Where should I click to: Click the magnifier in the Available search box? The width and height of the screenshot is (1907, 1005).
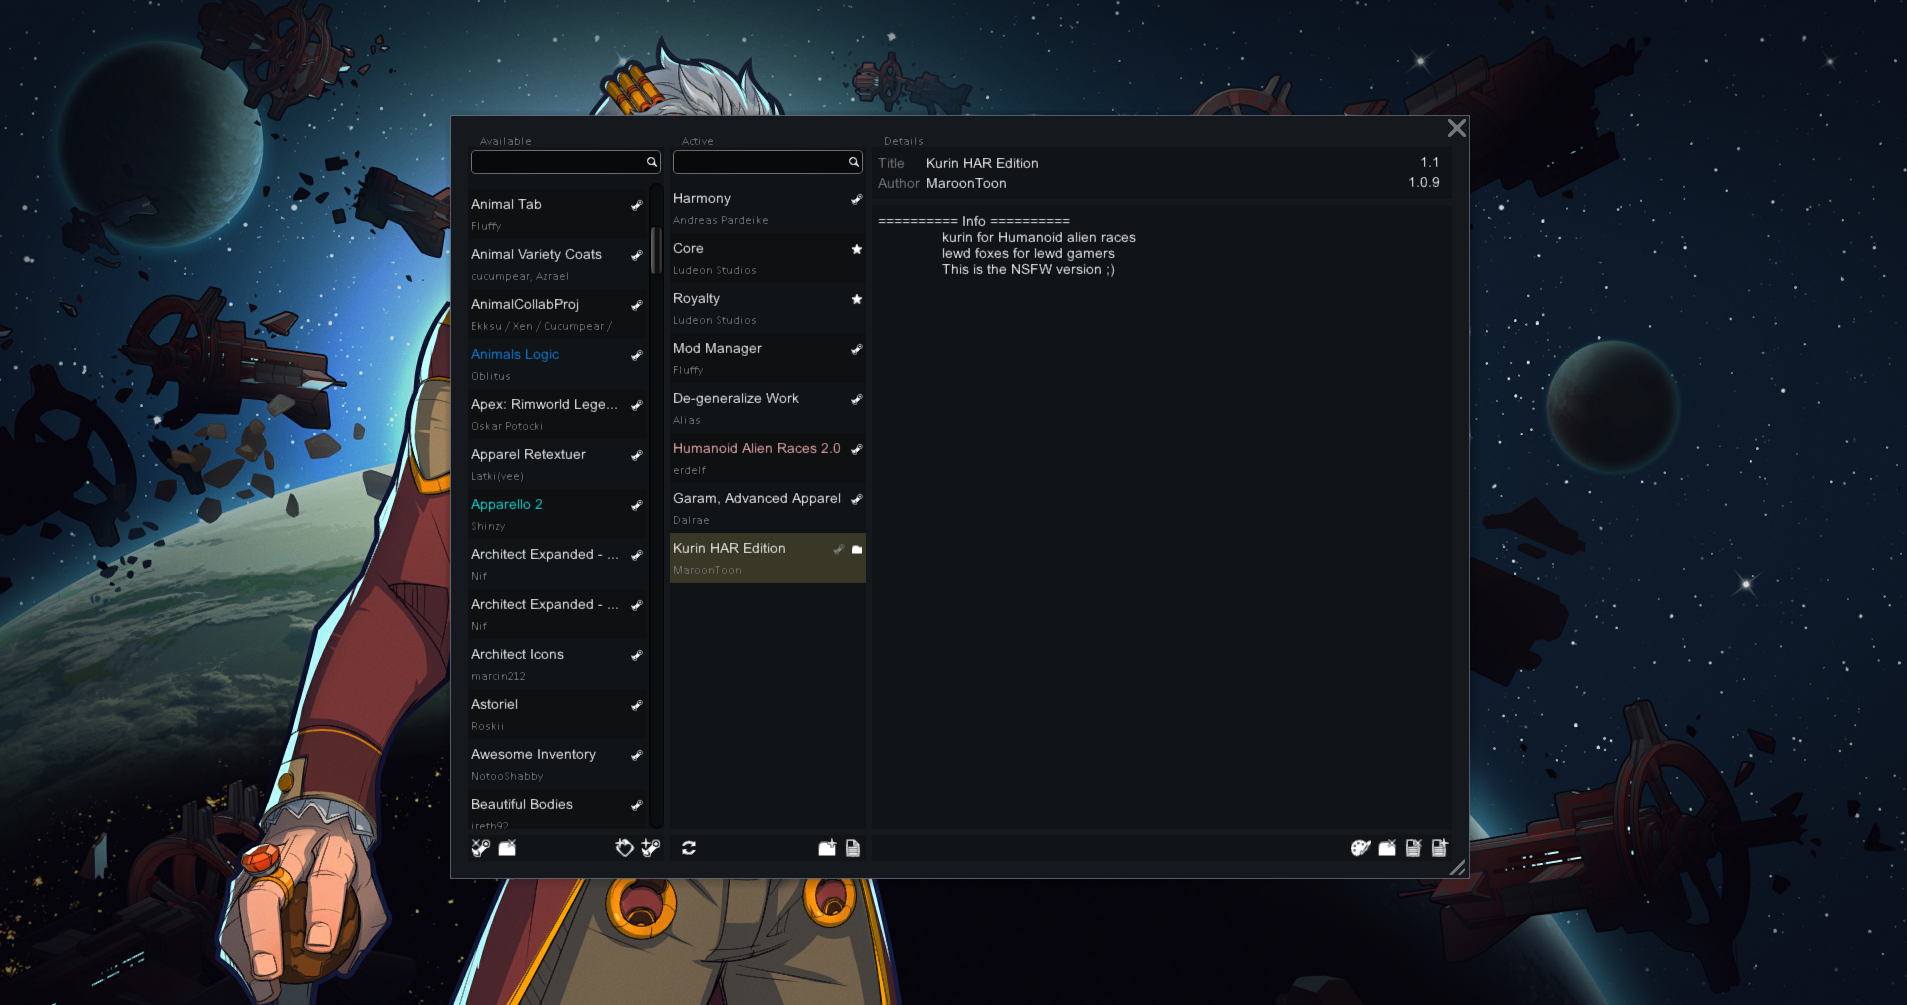pyautogui.click(x=651, y=162)
